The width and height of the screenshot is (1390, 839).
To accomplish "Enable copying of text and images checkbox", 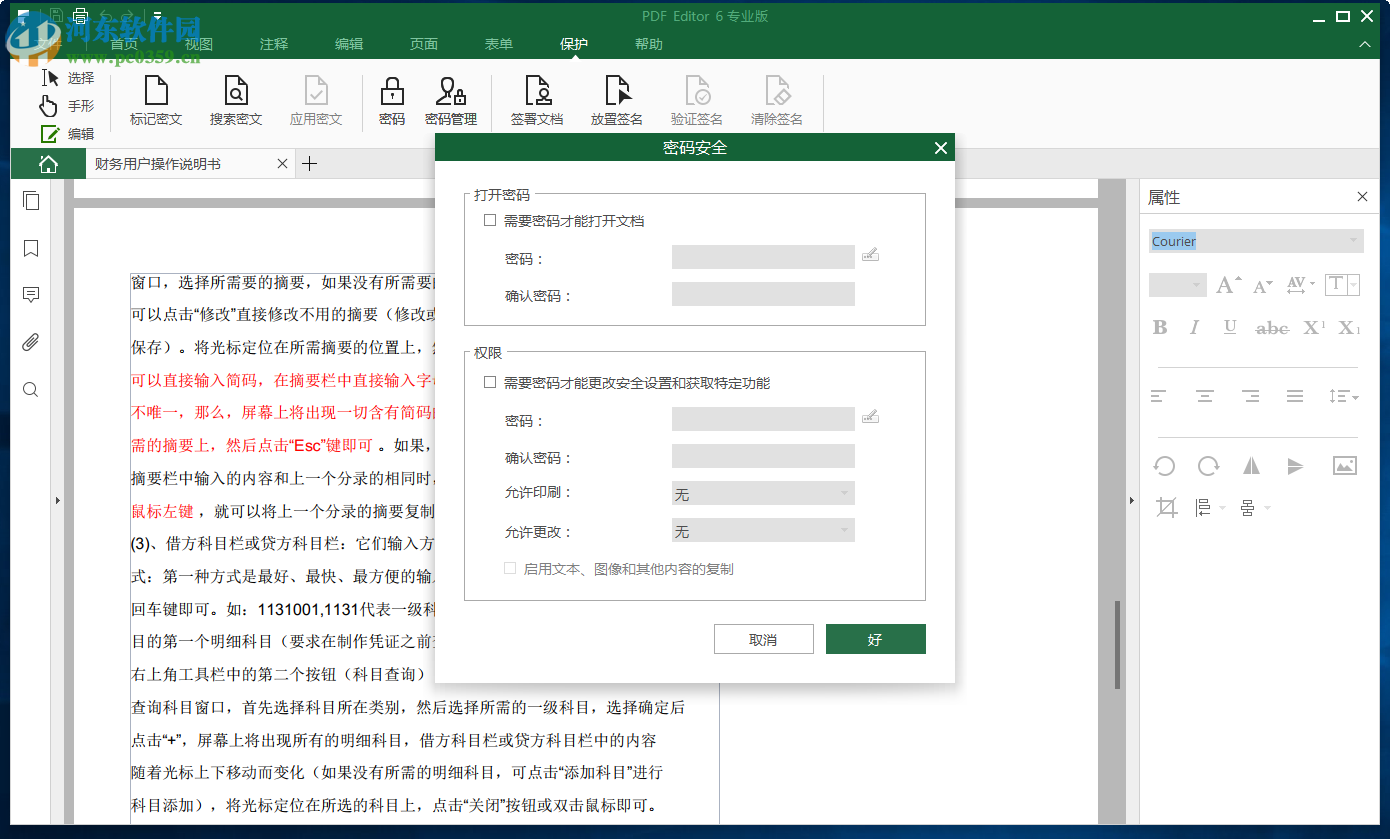I will coord(509,567).
